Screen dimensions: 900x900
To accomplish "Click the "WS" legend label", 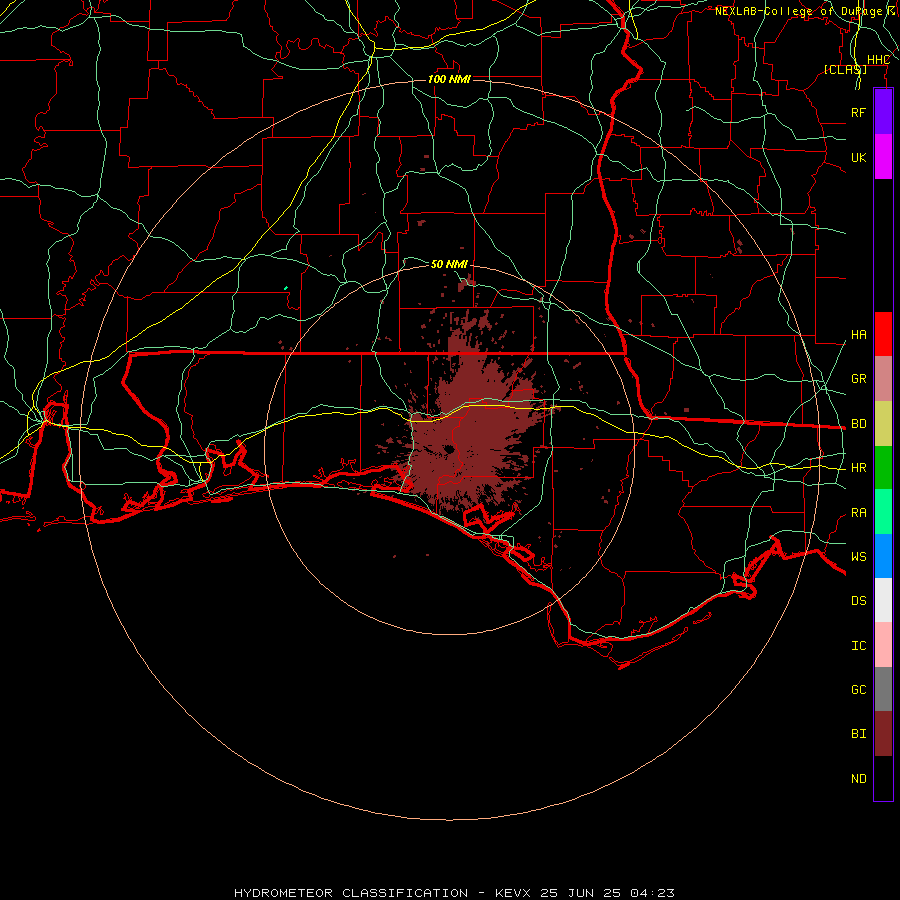I will tap(859, 556).
